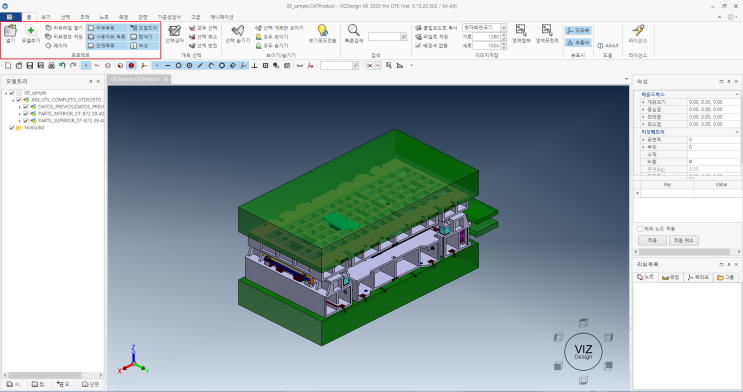The width and height of the screenshot is (743, 392).
Task: Click the red solid sphere toolbar icon
Action: point(131,65)
